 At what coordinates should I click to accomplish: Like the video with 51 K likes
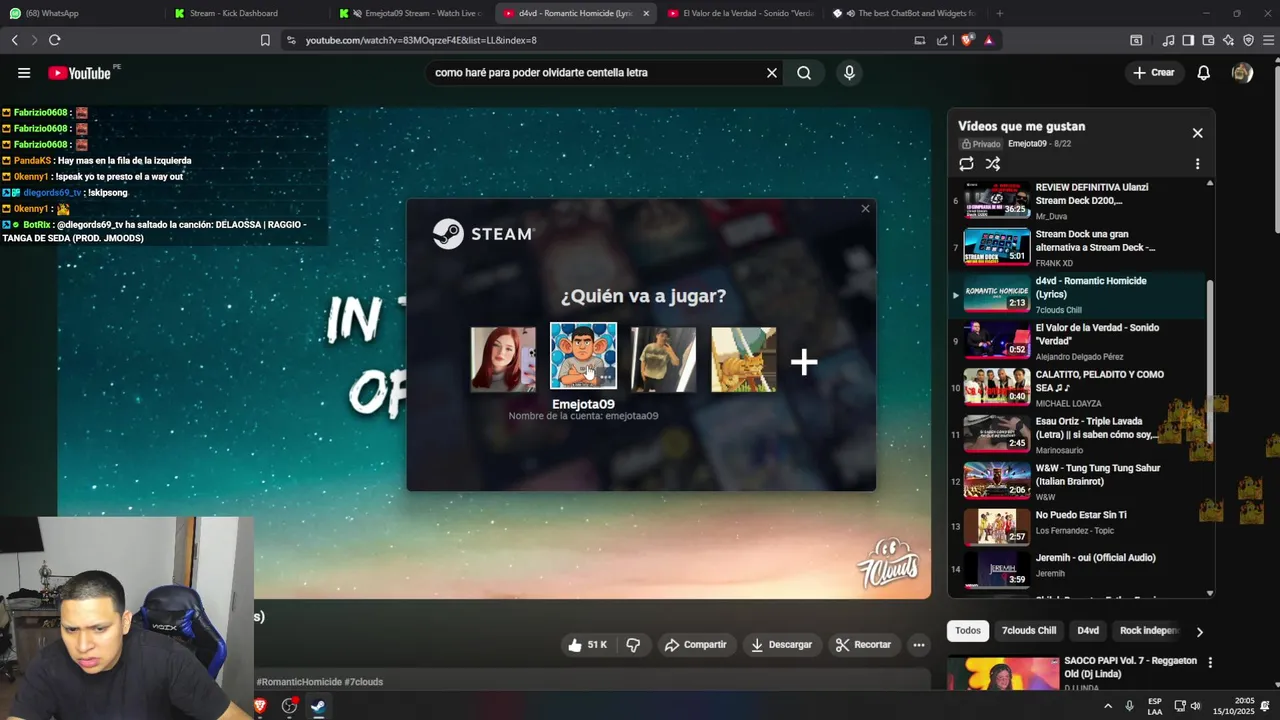(588, 645)
